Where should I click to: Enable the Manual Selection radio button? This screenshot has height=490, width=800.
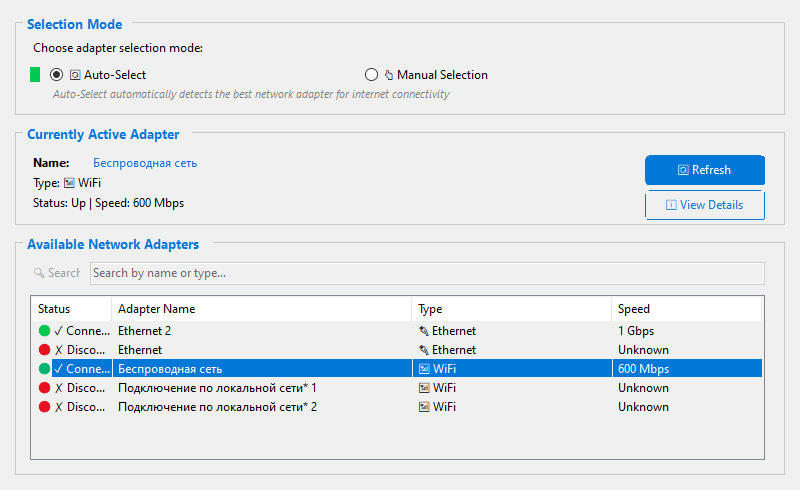[x=372, y=75]
